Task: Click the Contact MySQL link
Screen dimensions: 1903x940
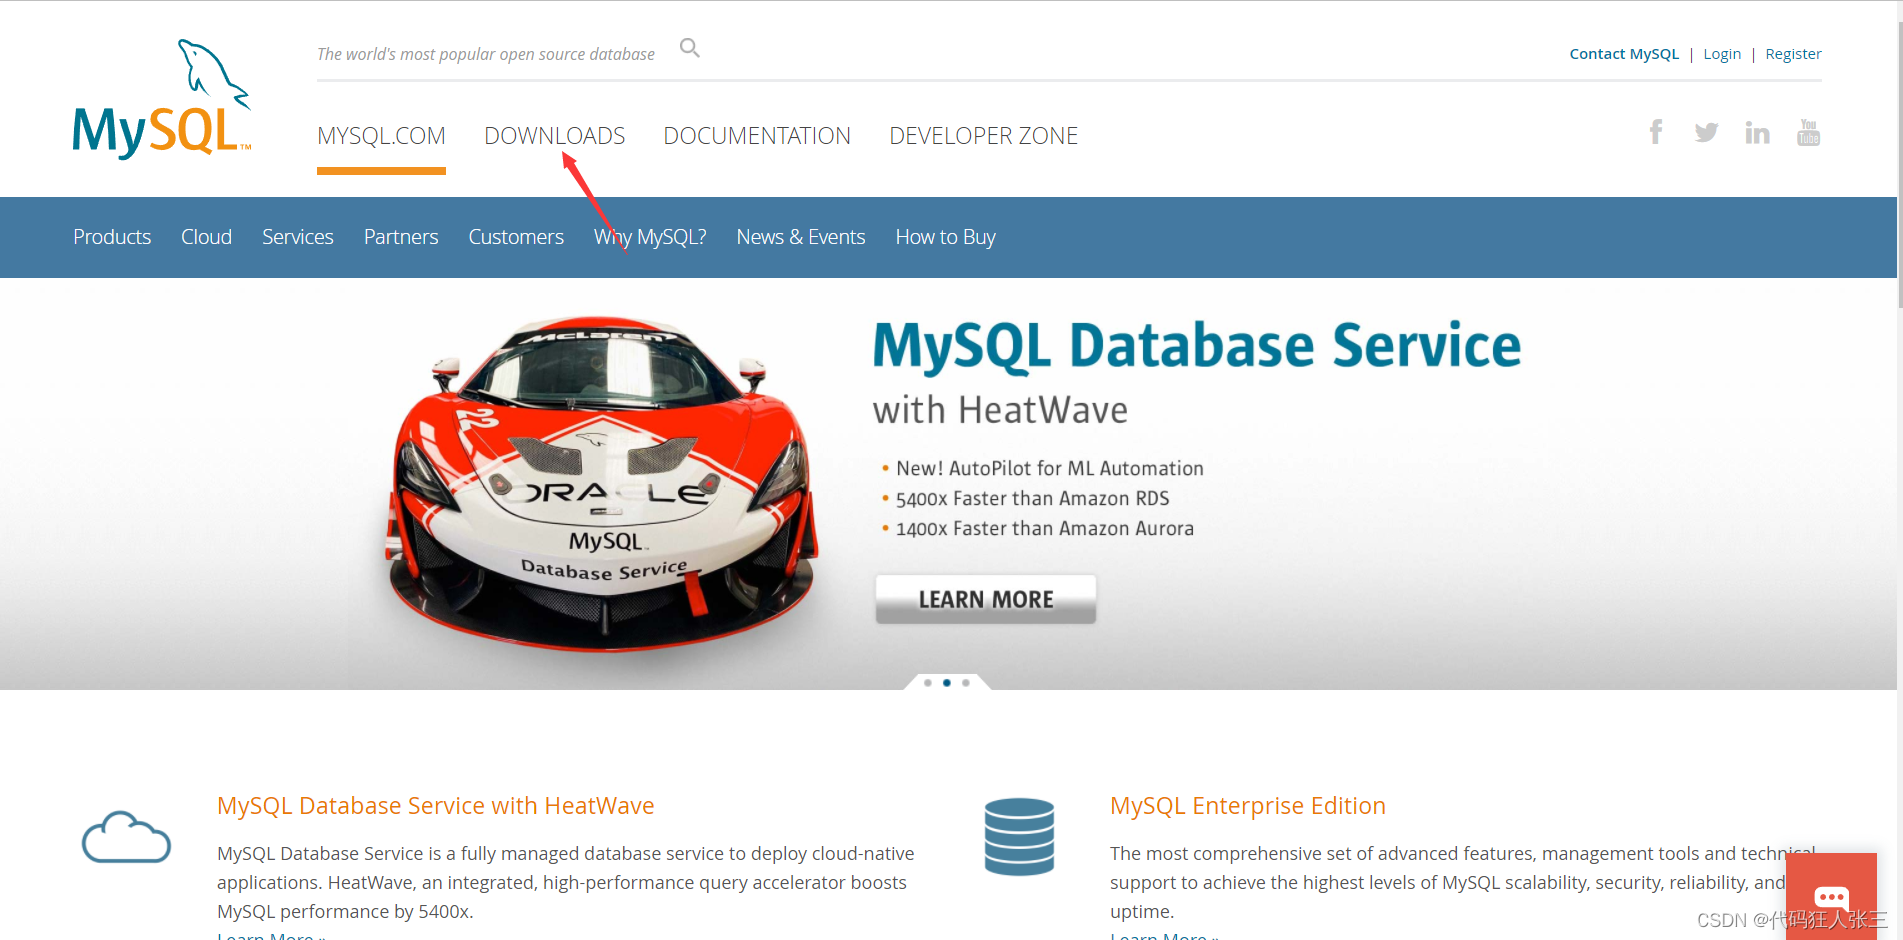Action: pos(1624,54)
